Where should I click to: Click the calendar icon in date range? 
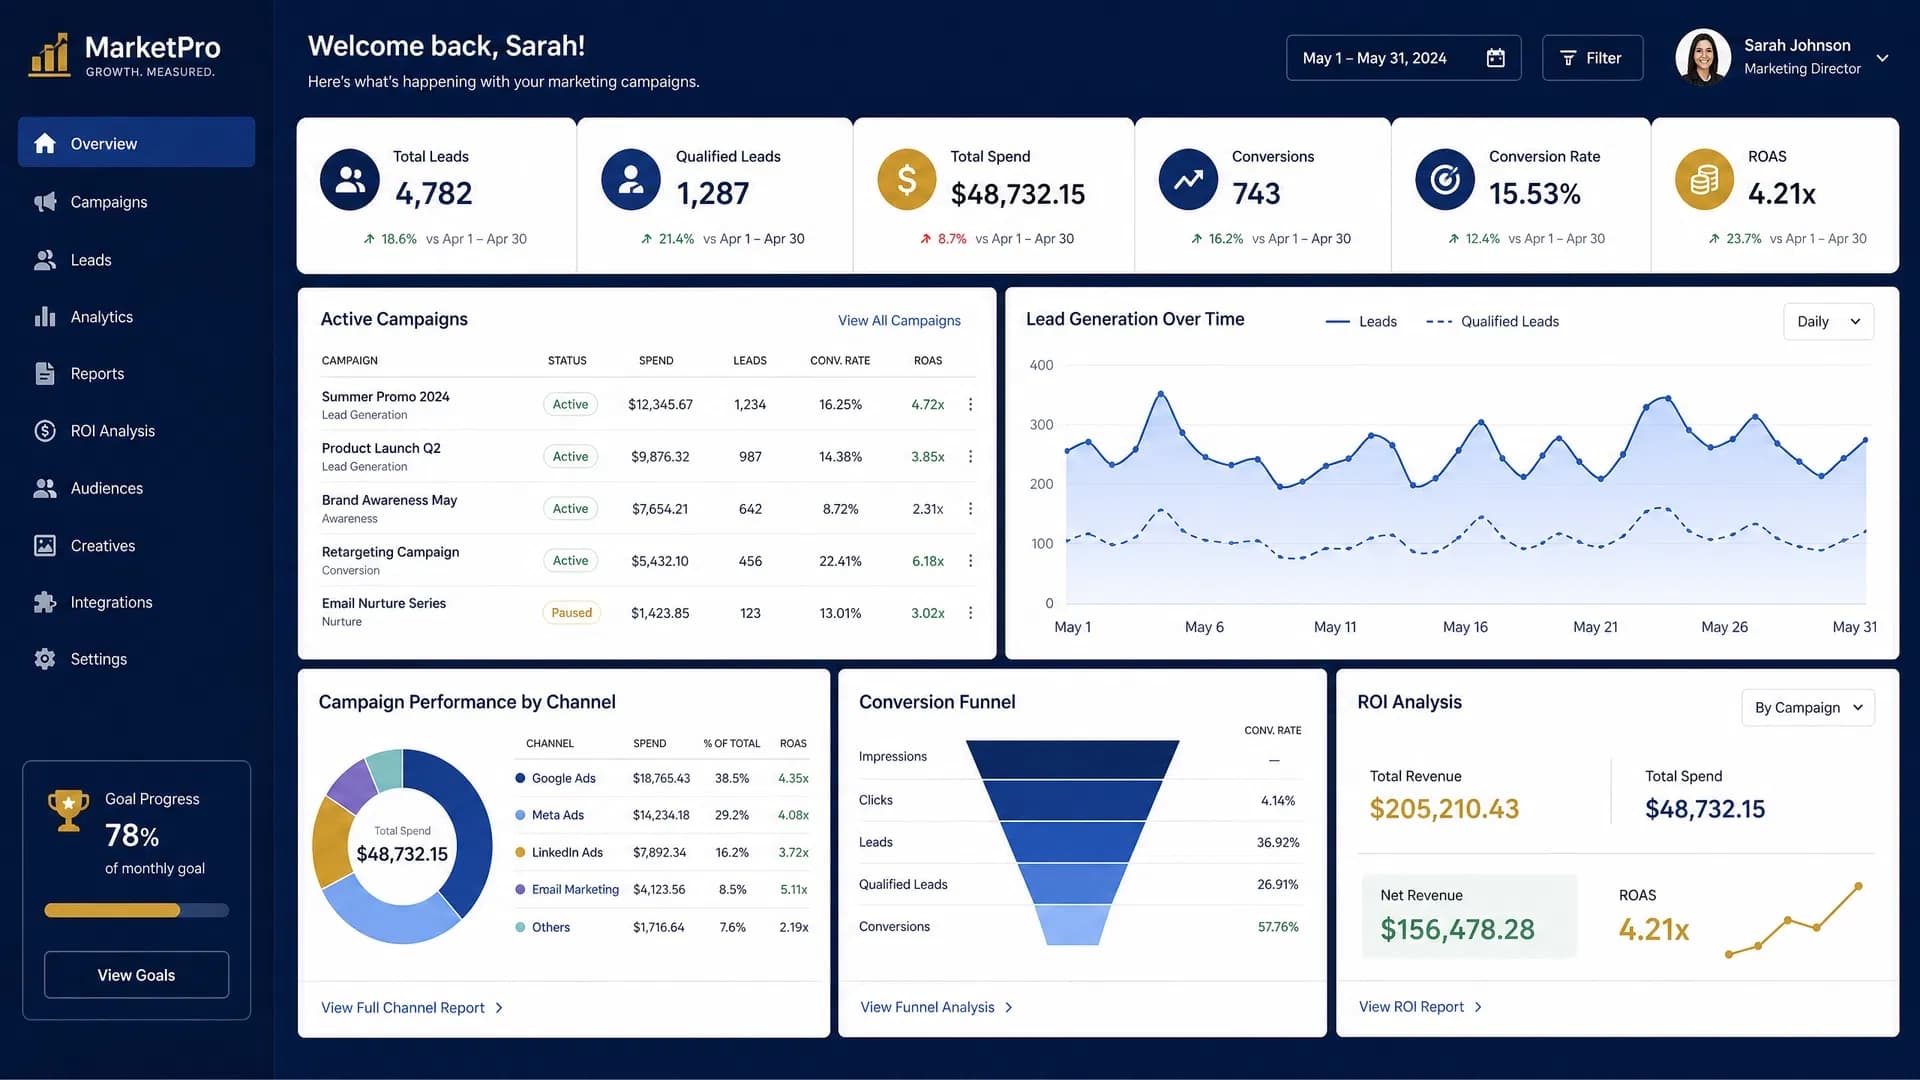[x=1495, y=58]
